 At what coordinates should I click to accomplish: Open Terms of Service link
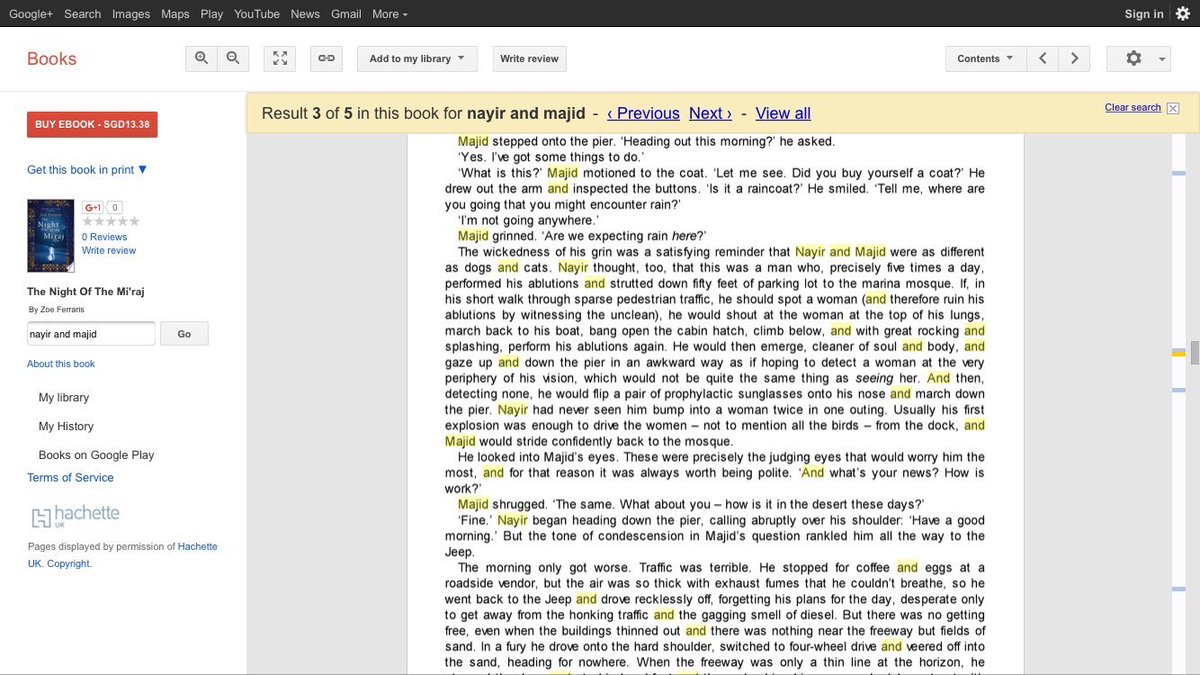[70, 478]
